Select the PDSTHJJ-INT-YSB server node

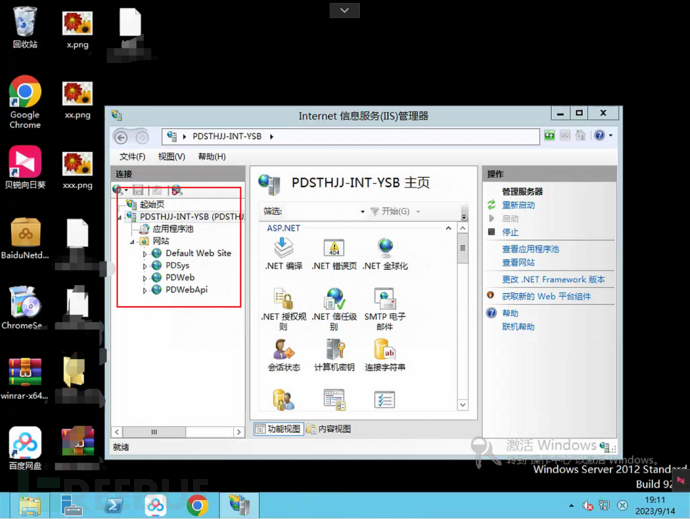click(x=191, y=217)
